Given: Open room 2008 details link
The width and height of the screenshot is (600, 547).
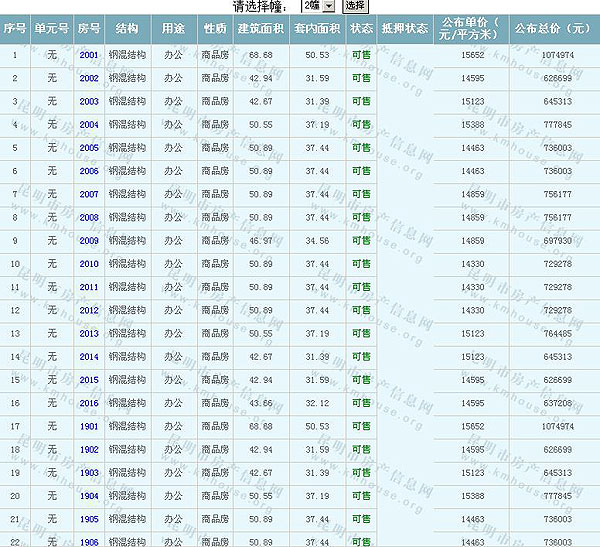Looking at the screenshot, I should coord(89,217).
